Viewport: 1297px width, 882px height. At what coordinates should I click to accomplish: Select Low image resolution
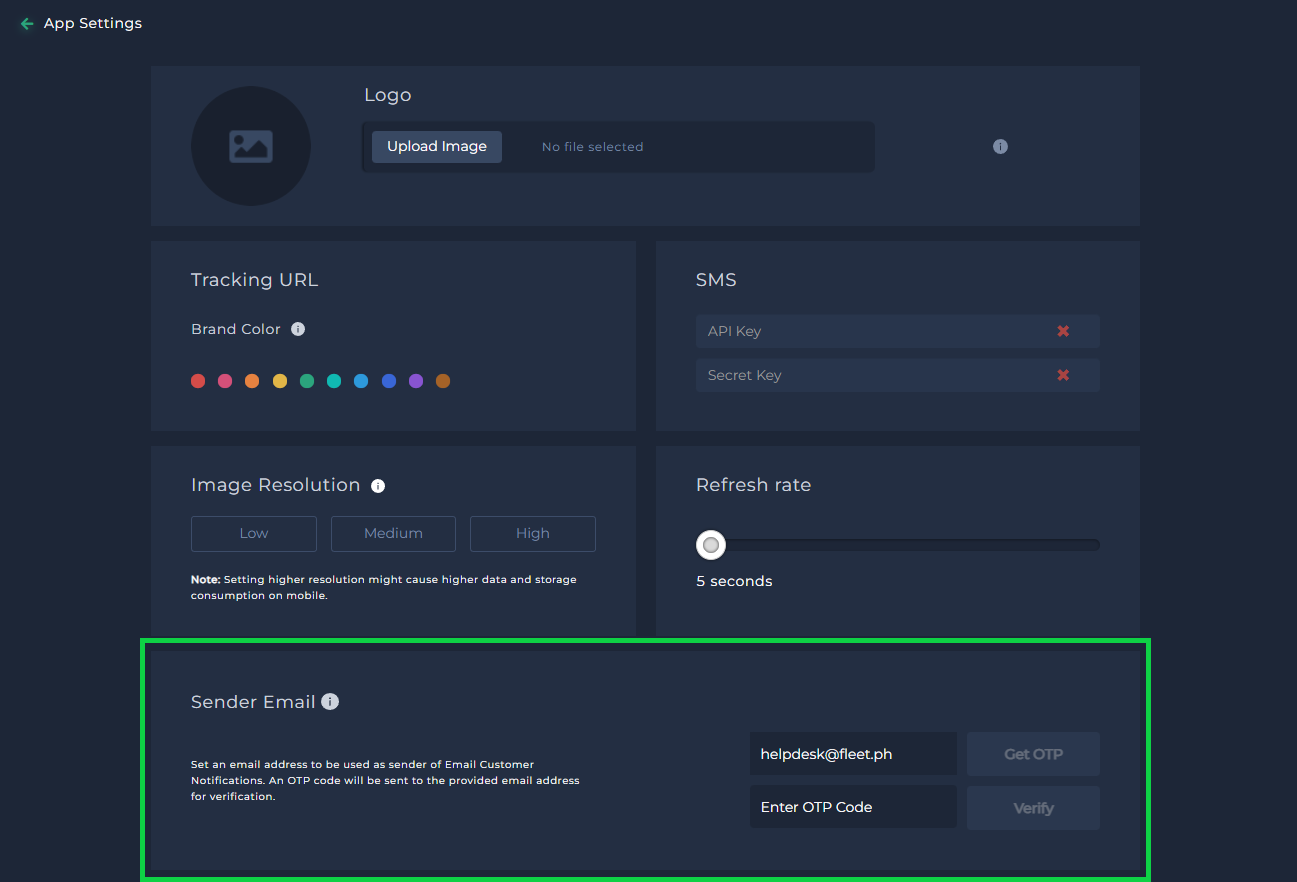tap(254, 534)
